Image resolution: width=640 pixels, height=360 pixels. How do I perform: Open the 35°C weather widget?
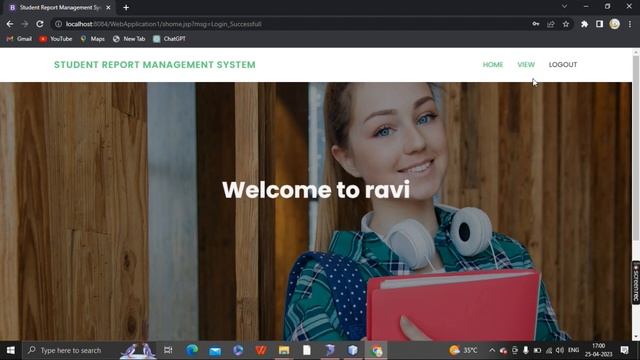(463, 350)
